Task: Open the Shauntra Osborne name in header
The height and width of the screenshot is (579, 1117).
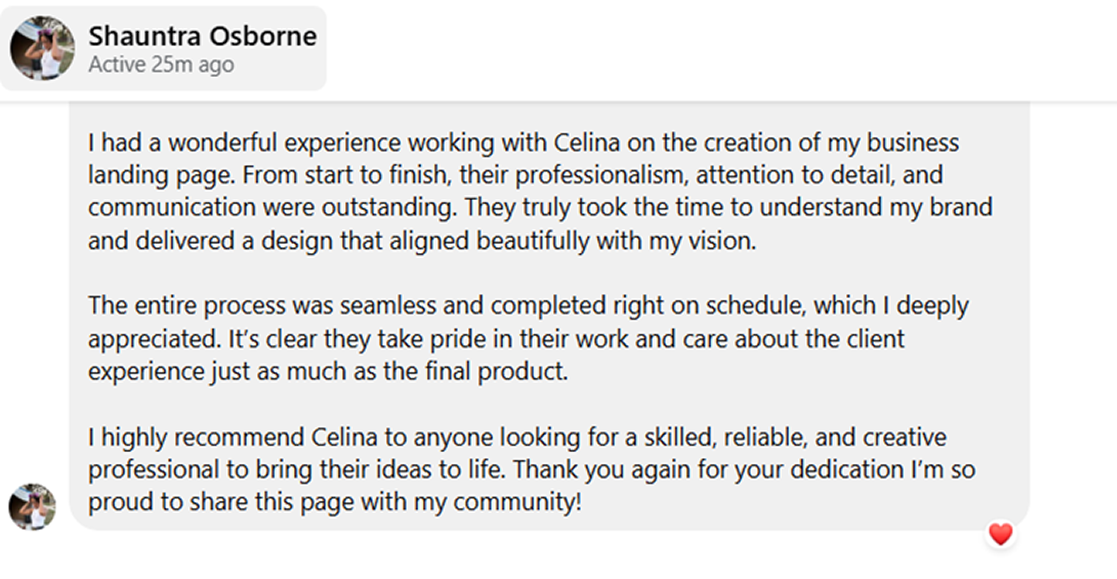Action: coord(202,36)
